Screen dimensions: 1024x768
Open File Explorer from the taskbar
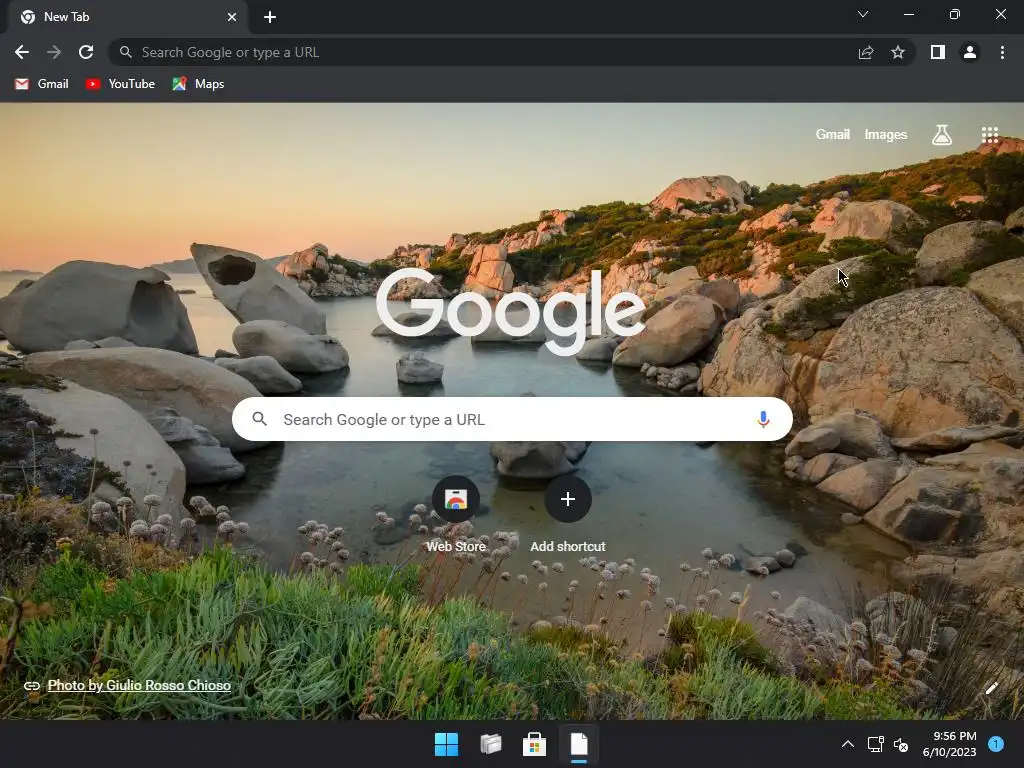pos(490,744)
